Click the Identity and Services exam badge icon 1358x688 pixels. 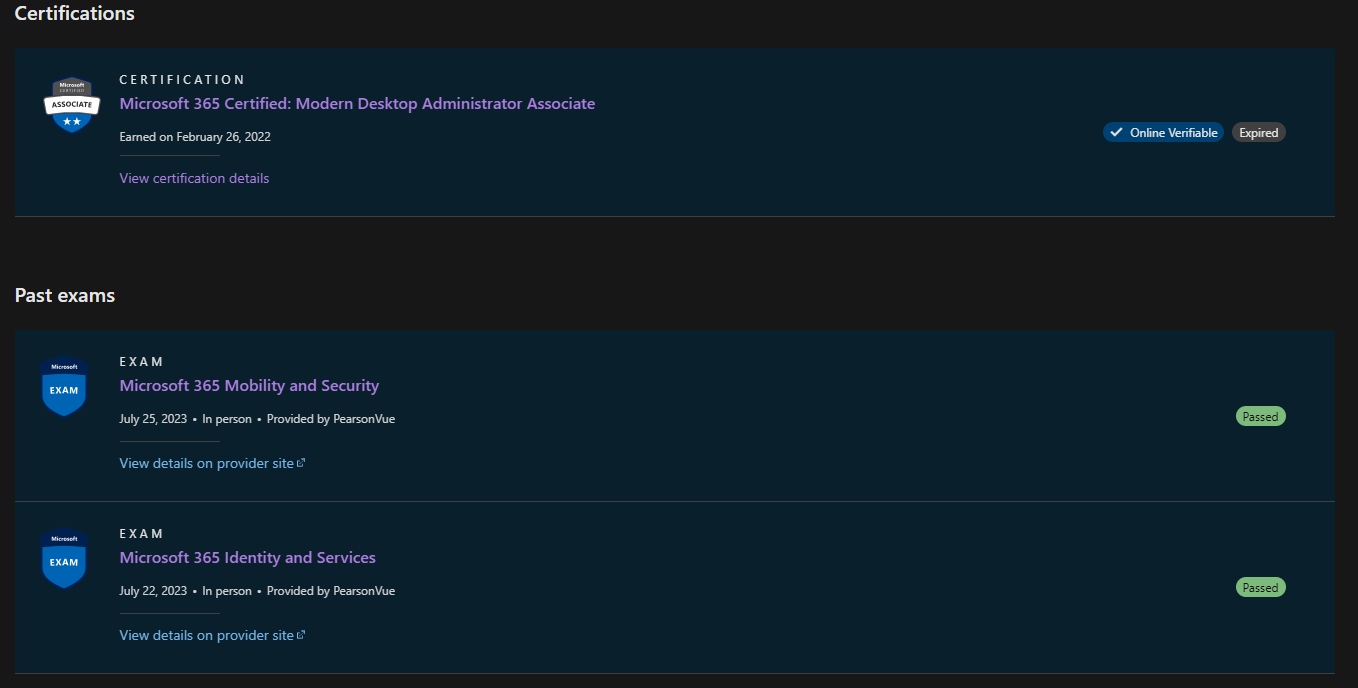[64, 558]
